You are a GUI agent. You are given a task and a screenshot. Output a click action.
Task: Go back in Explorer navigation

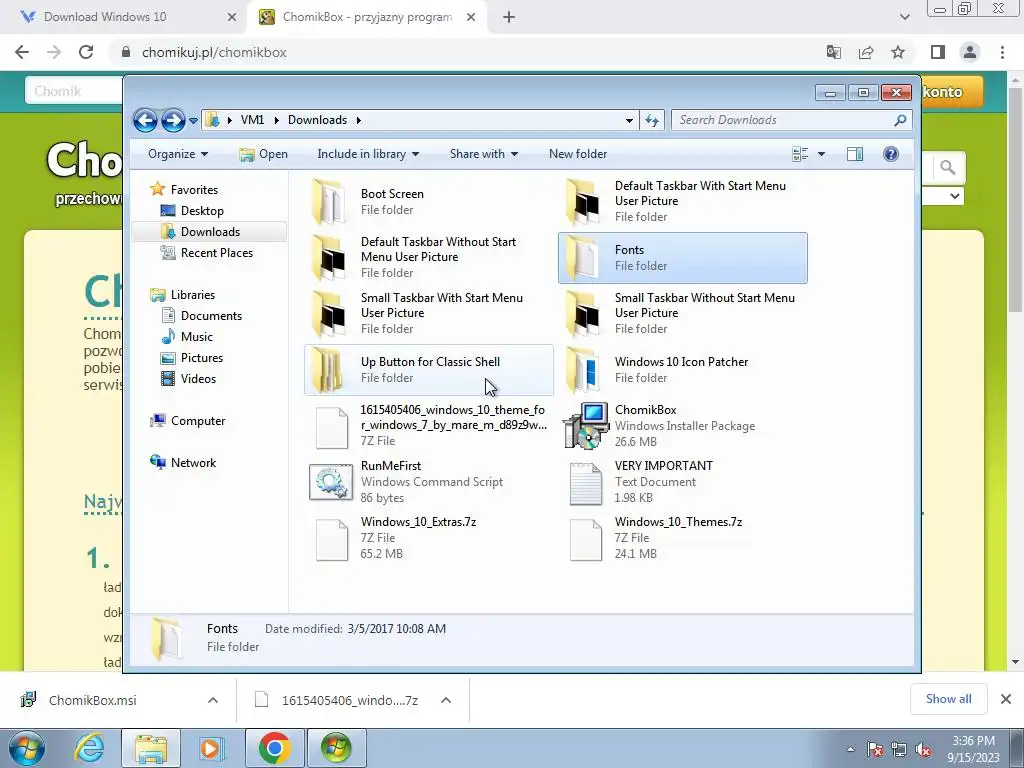145,120
